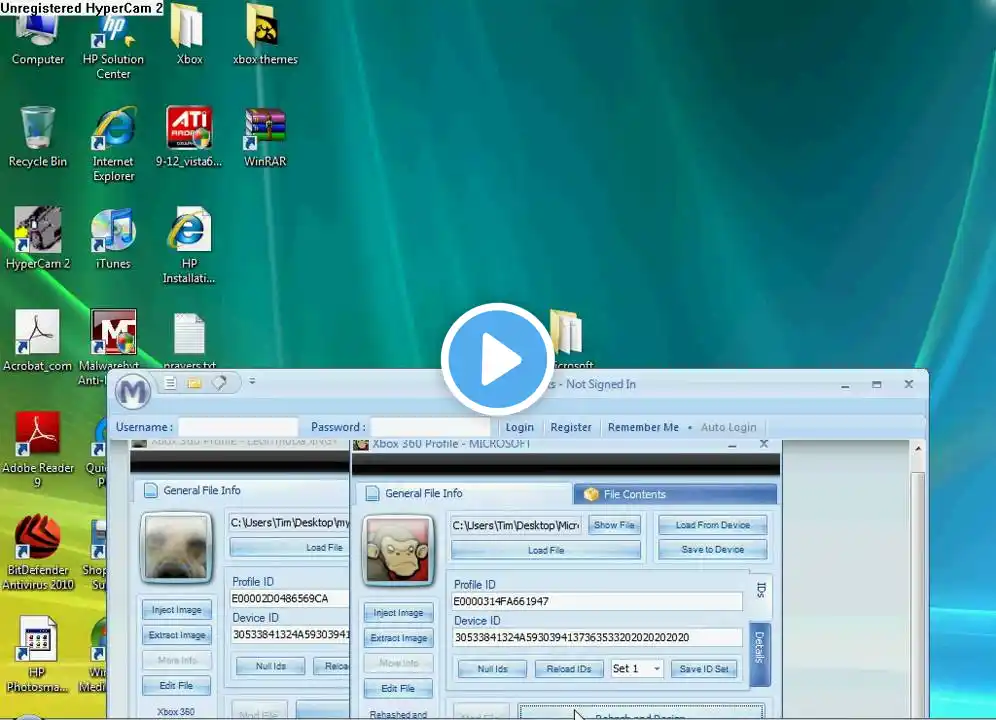Open the Set 1 dropdown
The height and width of the screenshot is (720, 996).
(x=637, y=669)
